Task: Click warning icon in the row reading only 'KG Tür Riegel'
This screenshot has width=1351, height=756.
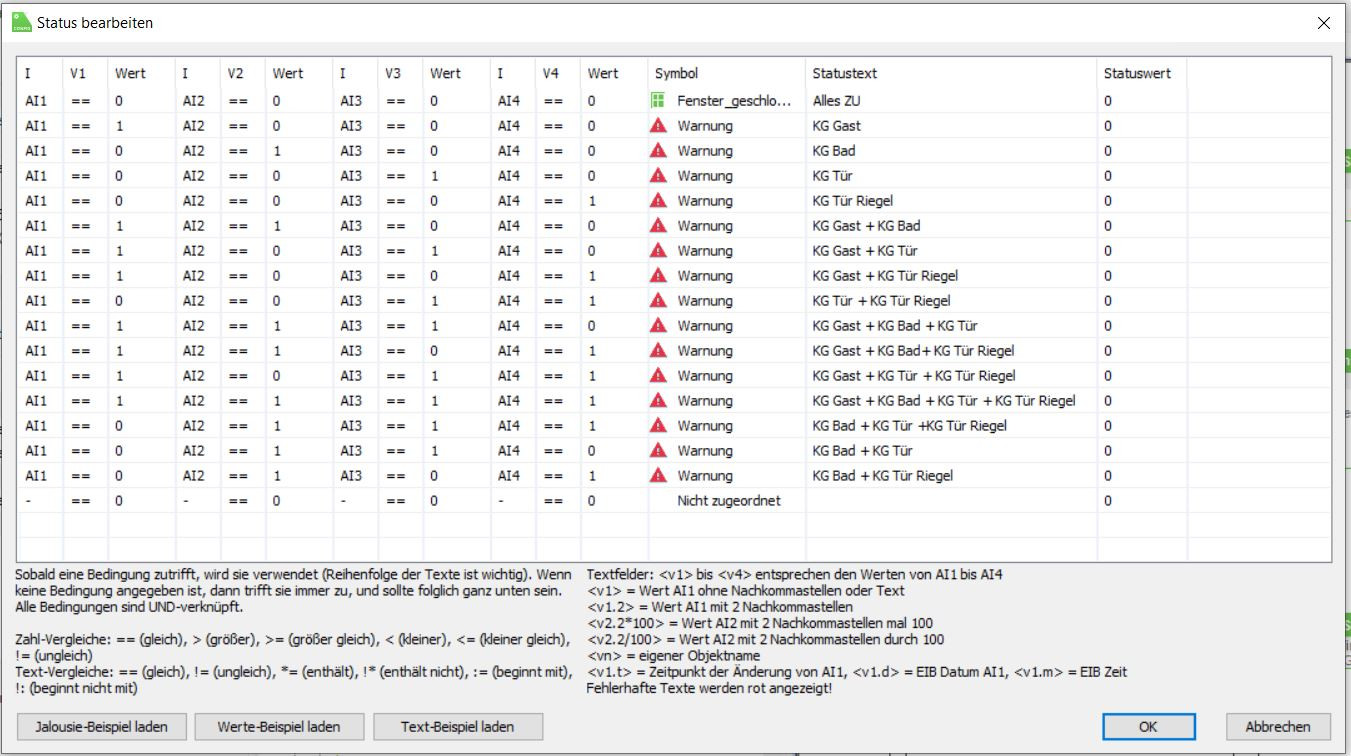Action: [x=658, y=201]
